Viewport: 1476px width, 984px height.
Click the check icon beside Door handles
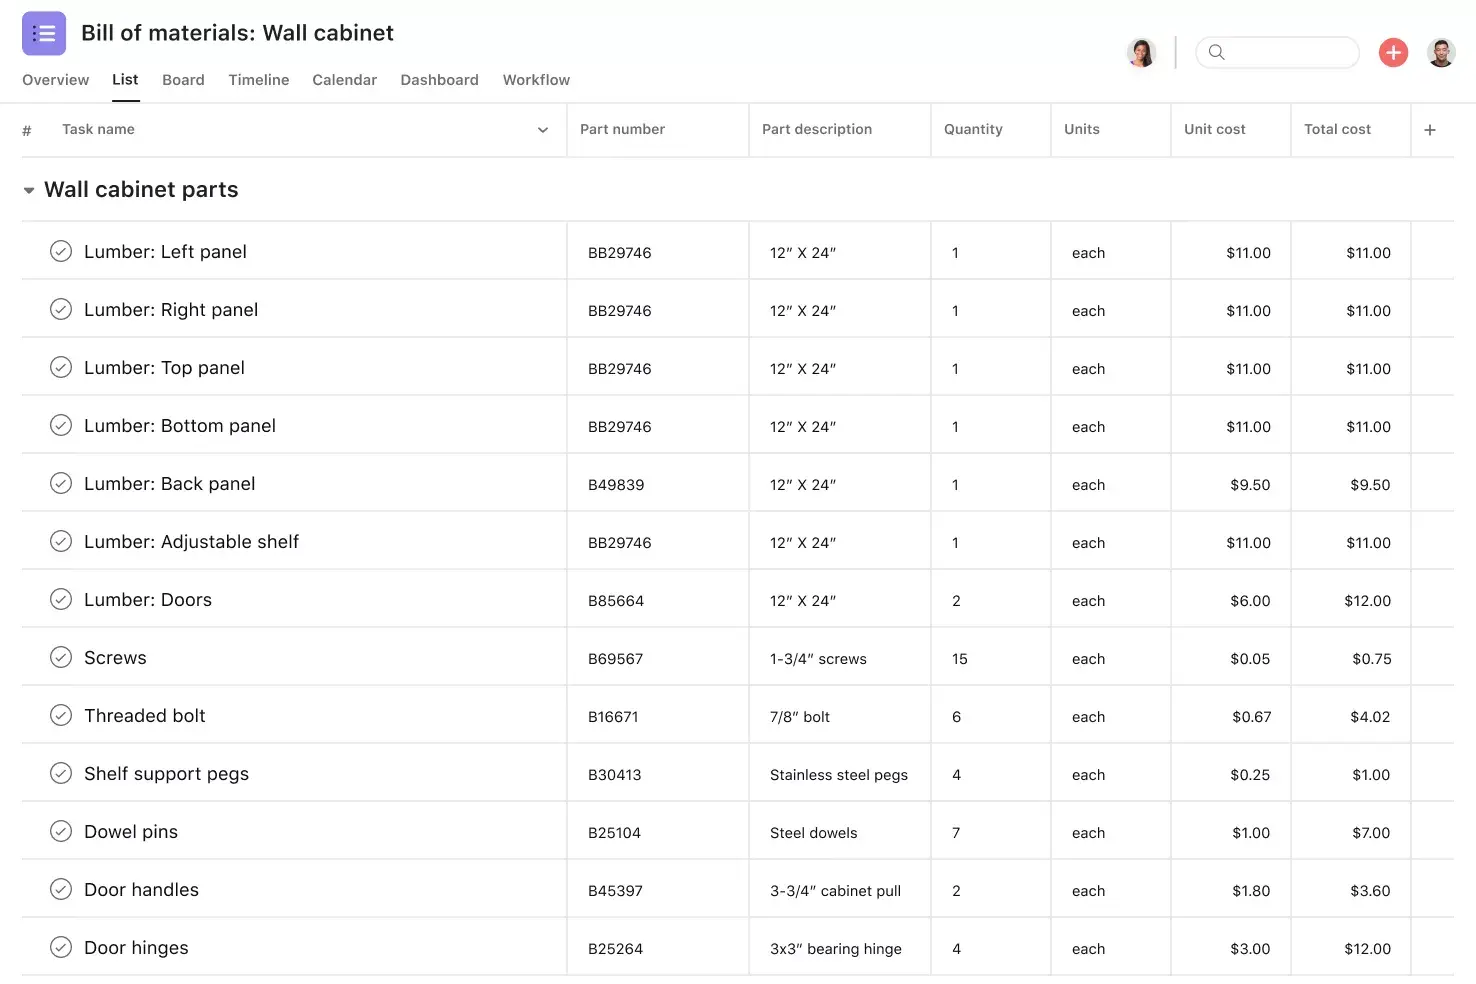coord(60,889)
